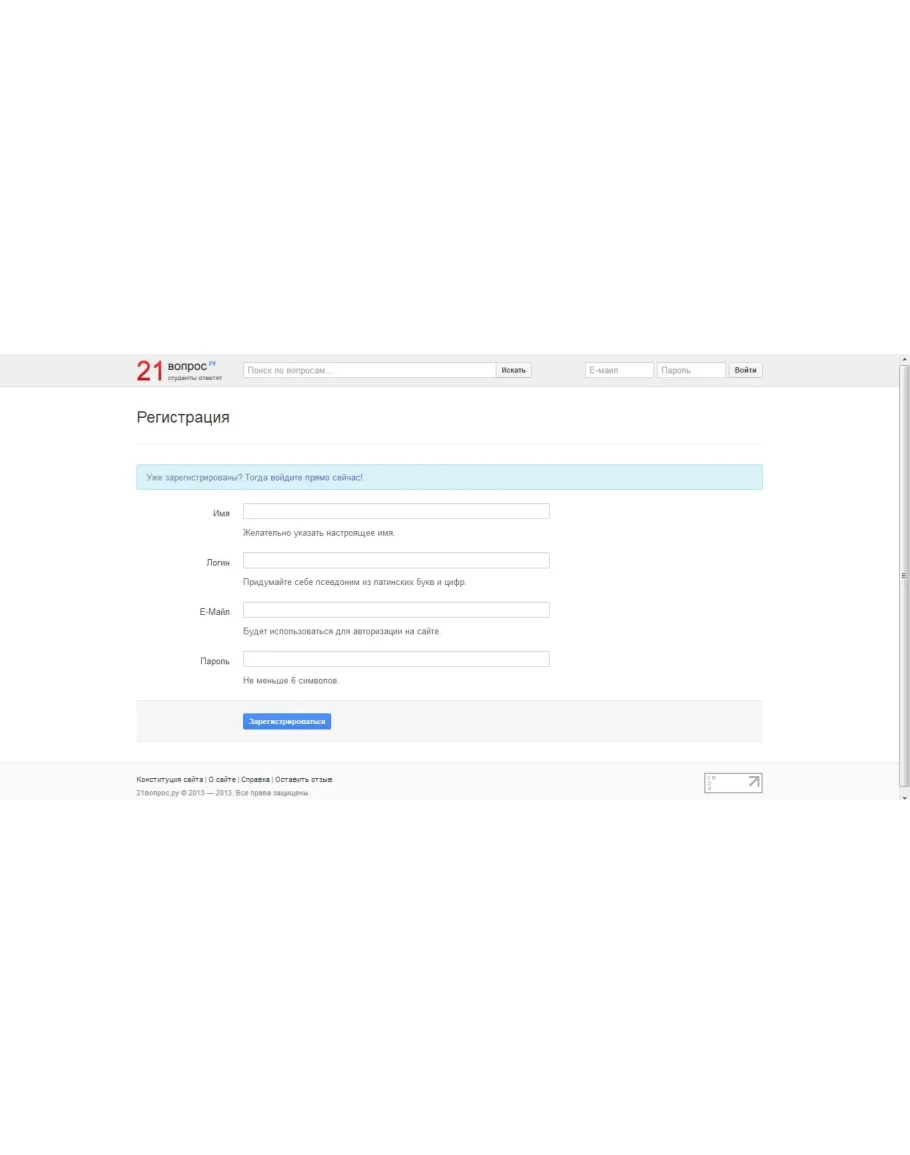Open the 'Конституция сайта' footer link
This screenshot has height=1155, width=910.
pyautogui.click(x=170, y=779)
